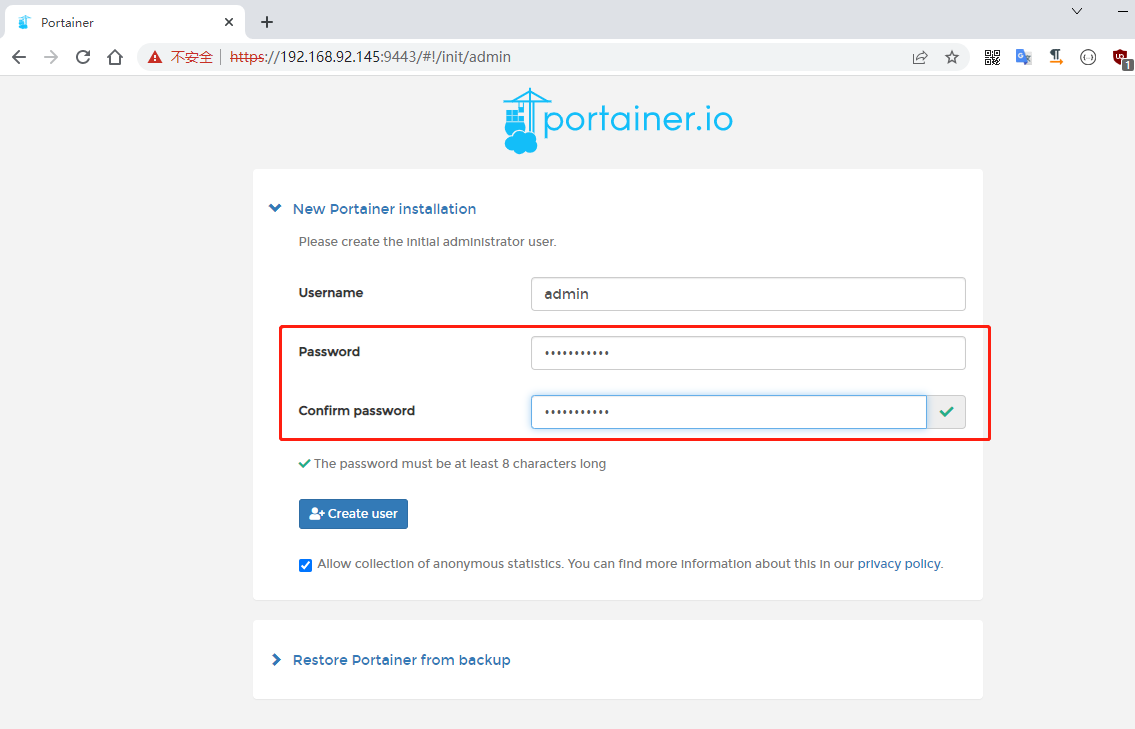Minimize the browser window
Screen dimensions: 1135x729
(x=1123, y=11)
